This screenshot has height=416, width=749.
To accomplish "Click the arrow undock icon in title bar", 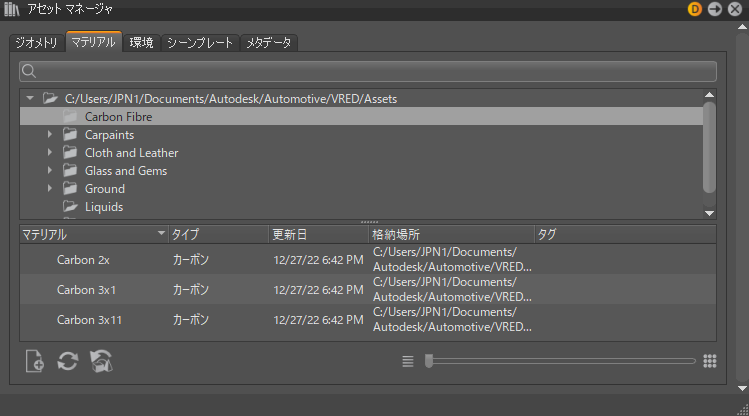I will 715,9.
